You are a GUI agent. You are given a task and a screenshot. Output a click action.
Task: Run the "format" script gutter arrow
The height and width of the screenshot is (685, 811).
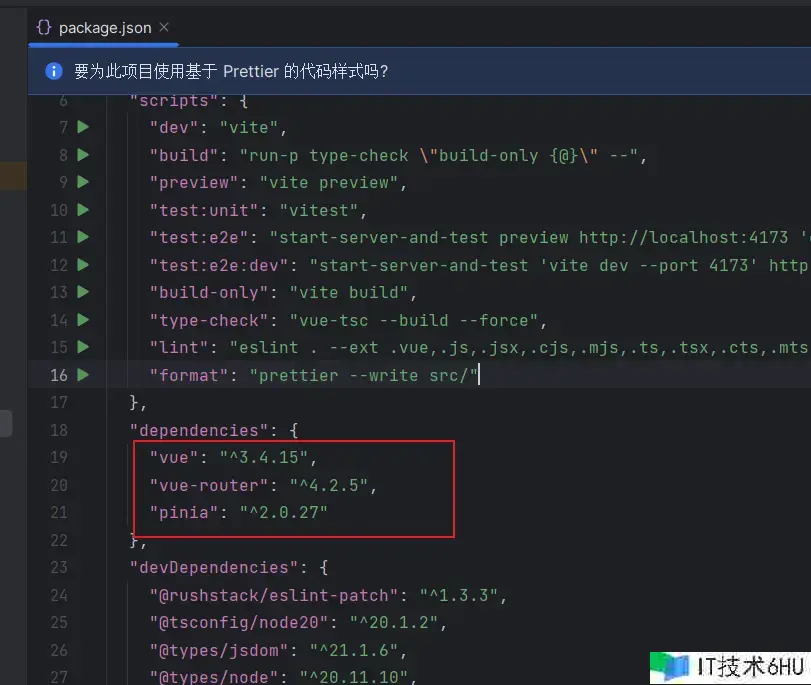(x=83, y=375)
